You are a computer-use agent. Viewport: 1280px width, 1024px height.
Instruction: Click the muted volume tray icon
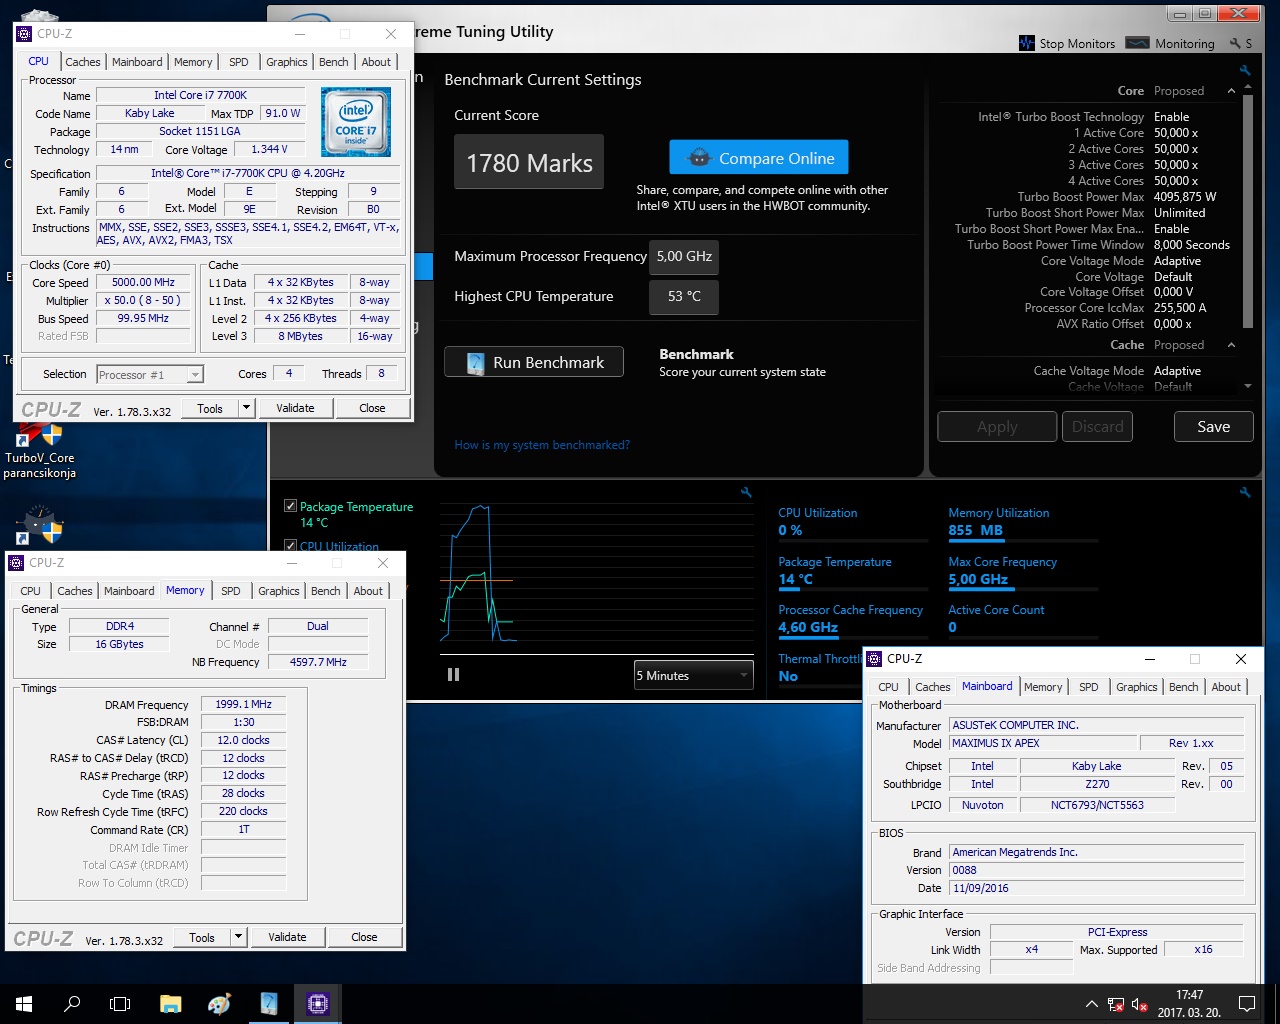tap(1140, 1004)
